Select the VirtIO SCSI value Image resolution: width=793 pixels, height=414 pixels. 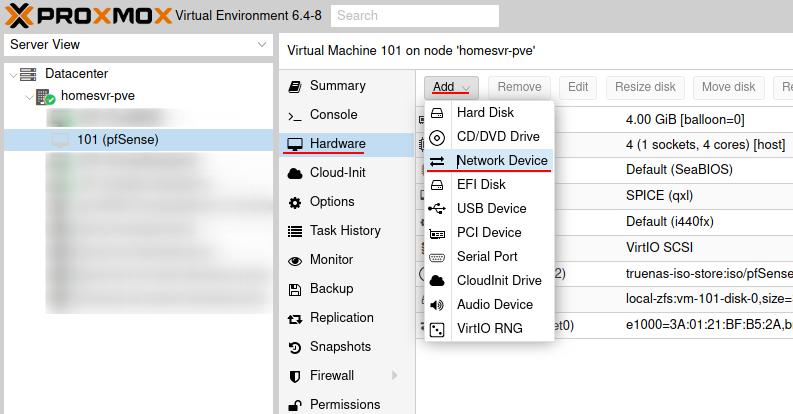point(659,247)
